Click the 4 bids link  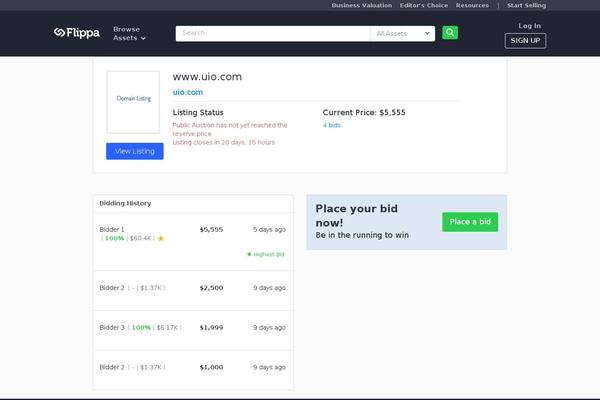click(331, 125)
